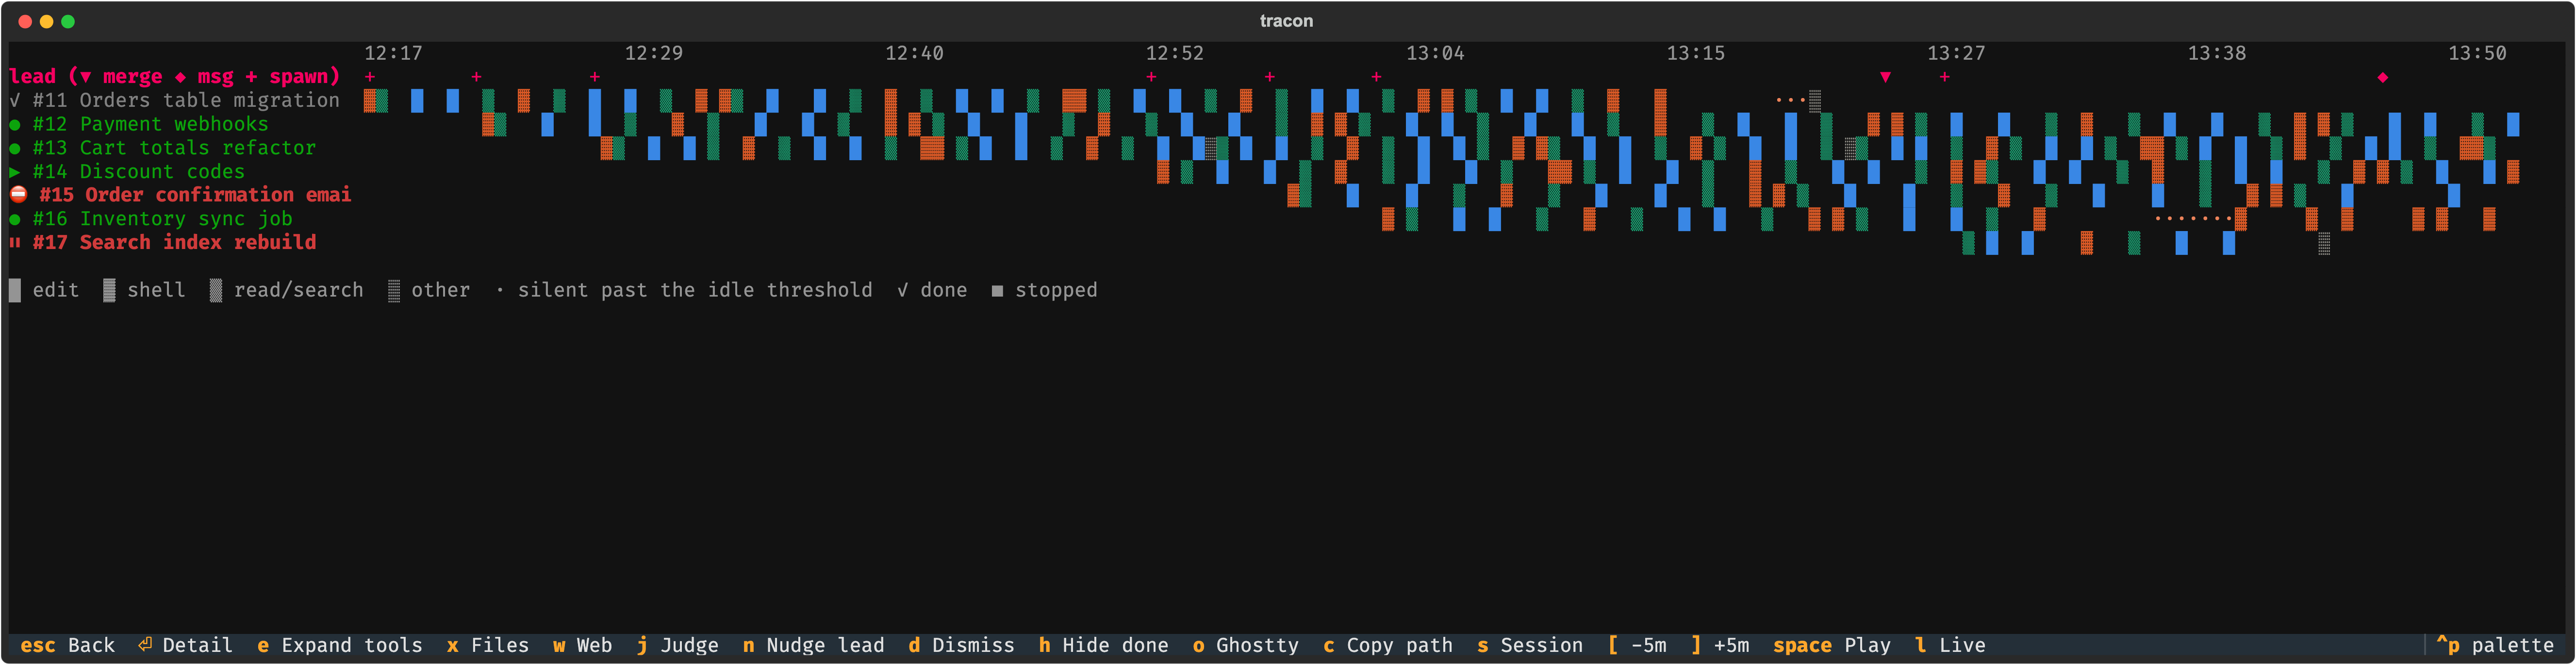Click the checkmark done icon beside #11
This screenshot has height=665, width=2576.
point(15,100)
